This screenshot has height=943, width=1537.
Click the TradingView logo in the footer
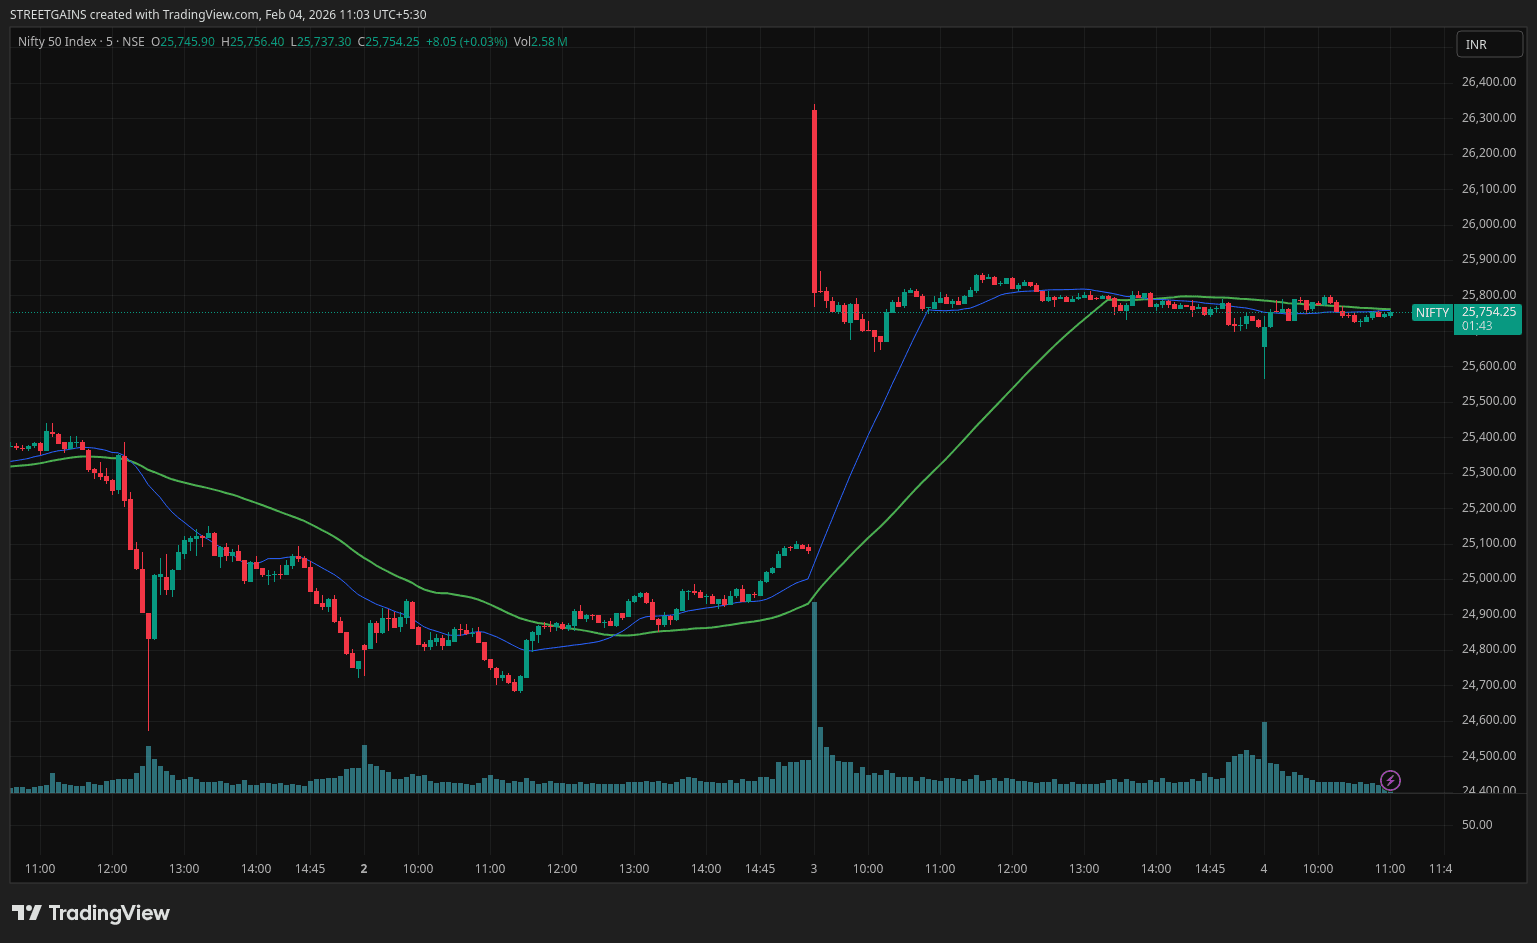click(x=90, y=913)
